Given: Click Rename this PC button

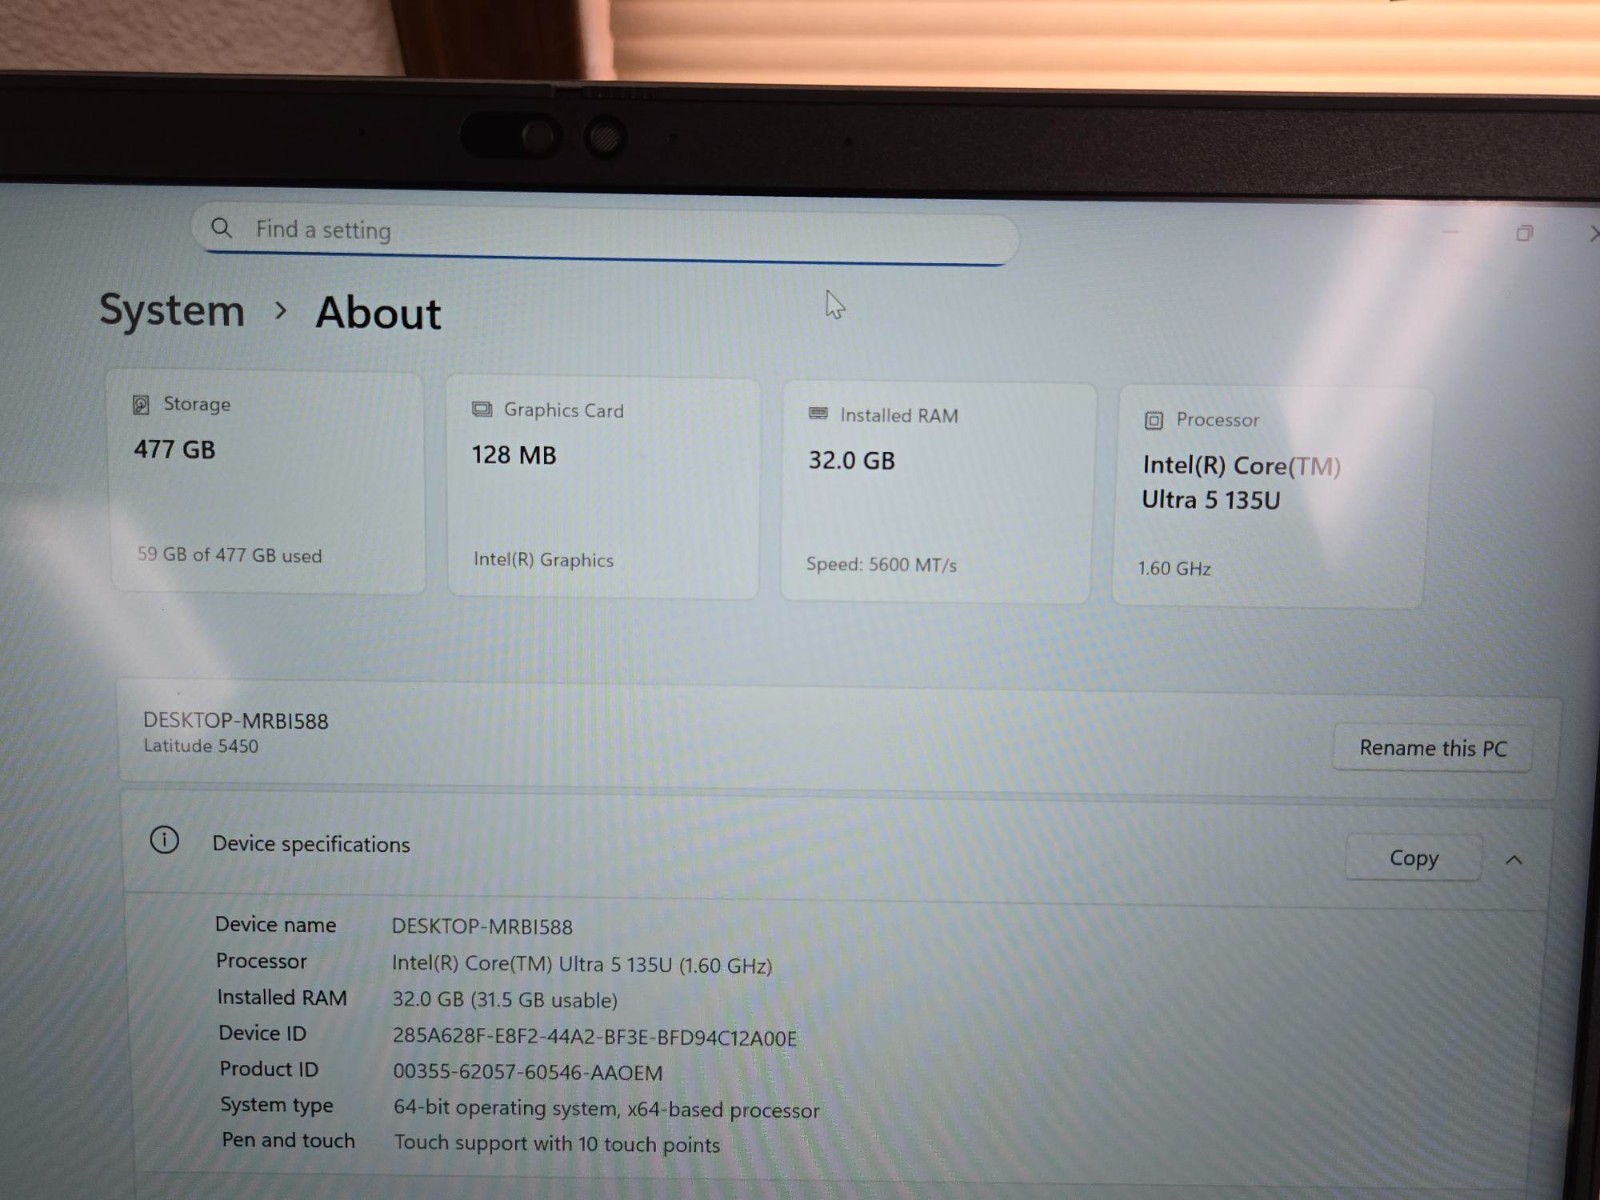Looking at the screenshot, I should point(1432,748).
